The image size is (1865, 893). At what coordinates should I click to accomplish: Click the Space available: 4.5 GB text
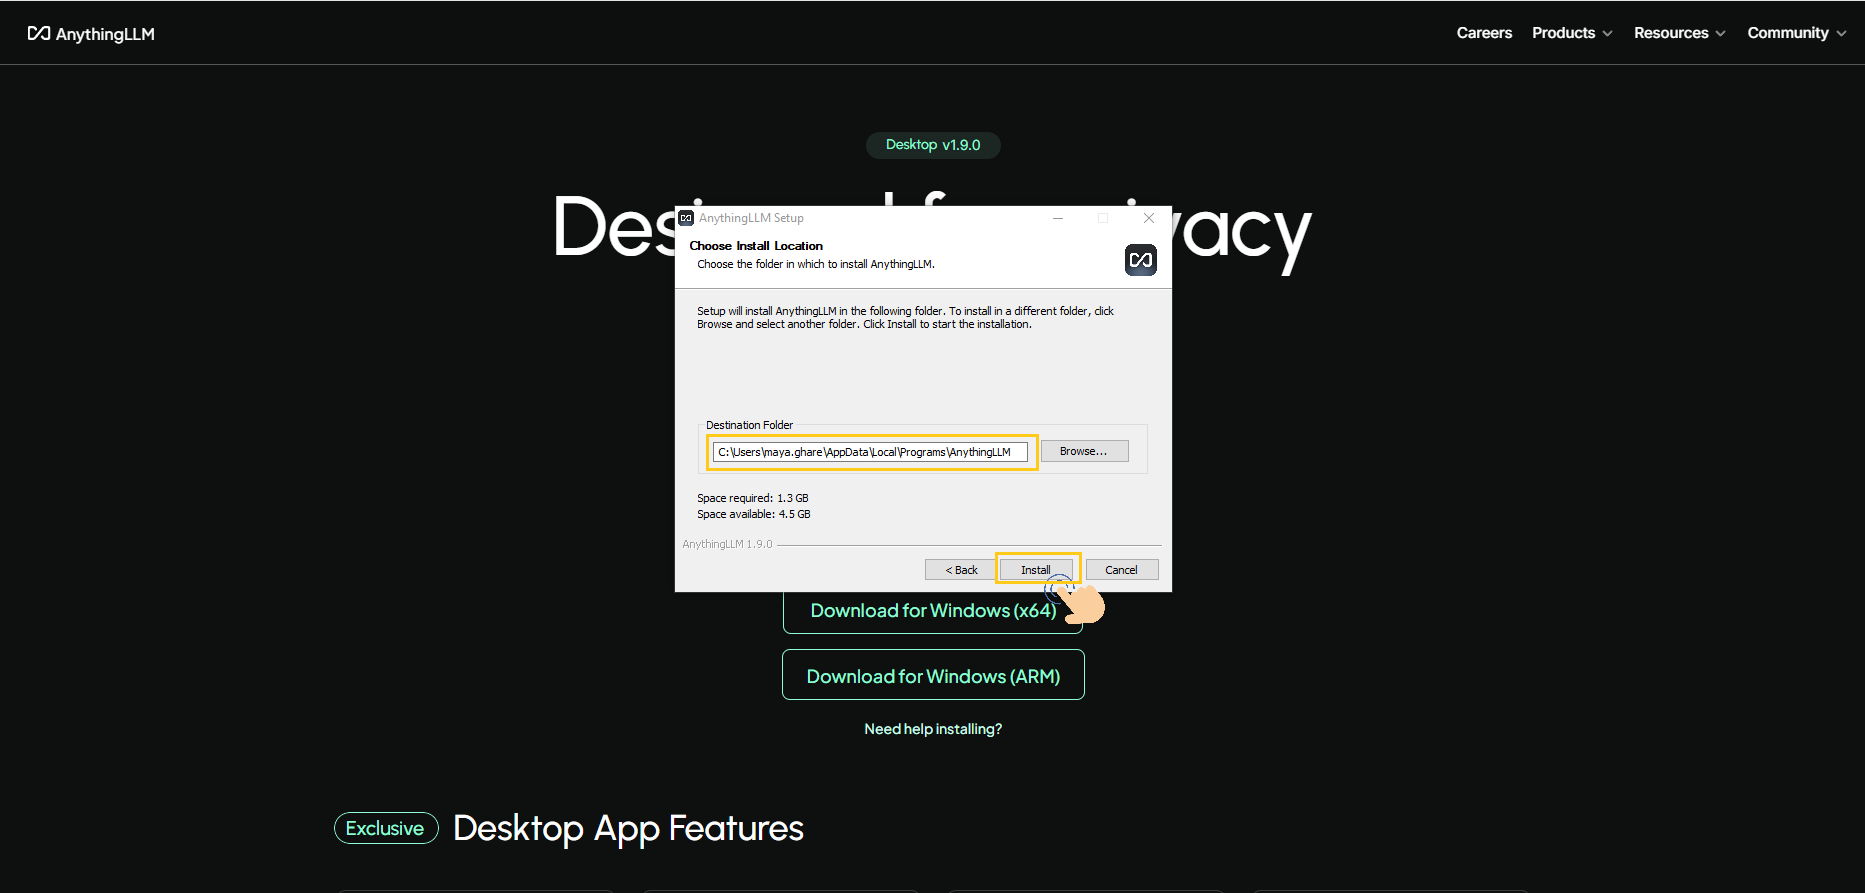[754, 514]
